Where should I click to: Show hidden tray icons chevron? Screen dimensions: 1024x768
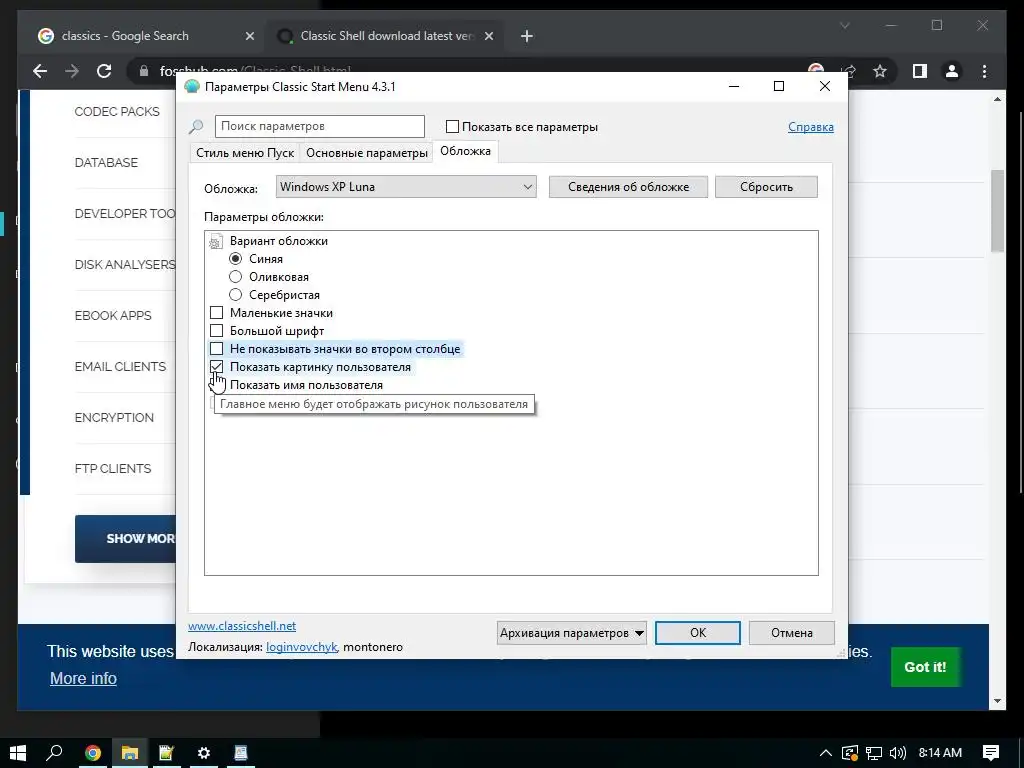[x=825, y=753]
